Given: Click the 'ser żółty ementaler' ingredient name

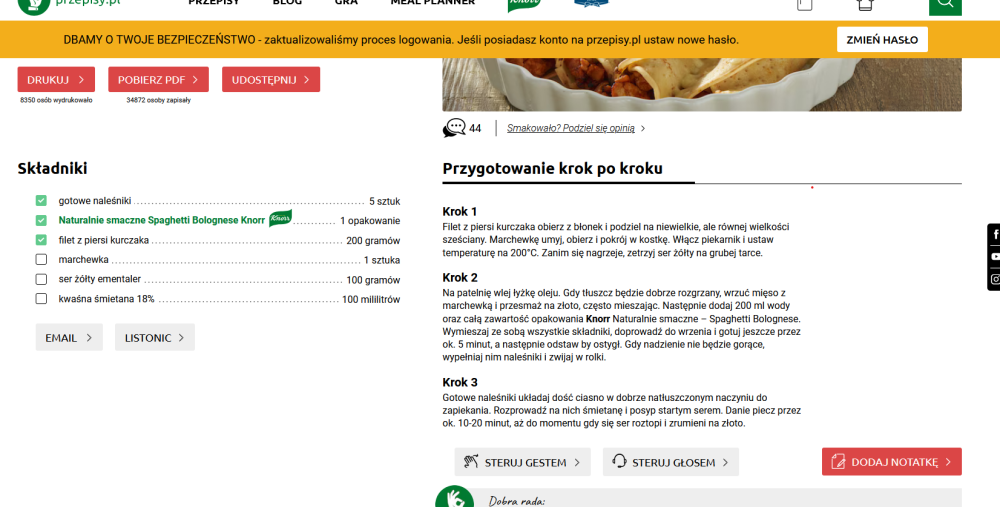Looking at the screenshot, I should click(99, 279).
